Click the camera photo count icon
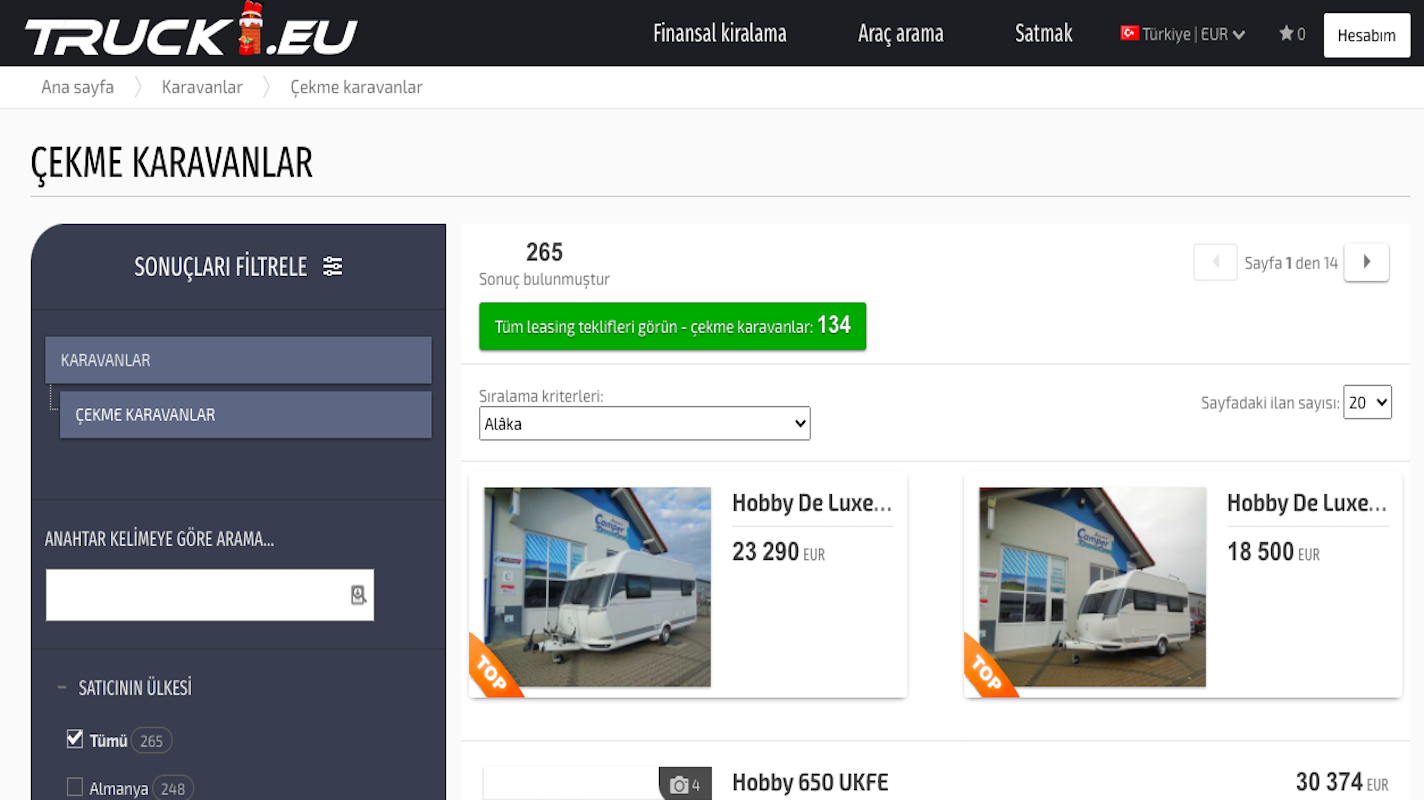This screenshot has width=1424, height=800. [680, 785]
